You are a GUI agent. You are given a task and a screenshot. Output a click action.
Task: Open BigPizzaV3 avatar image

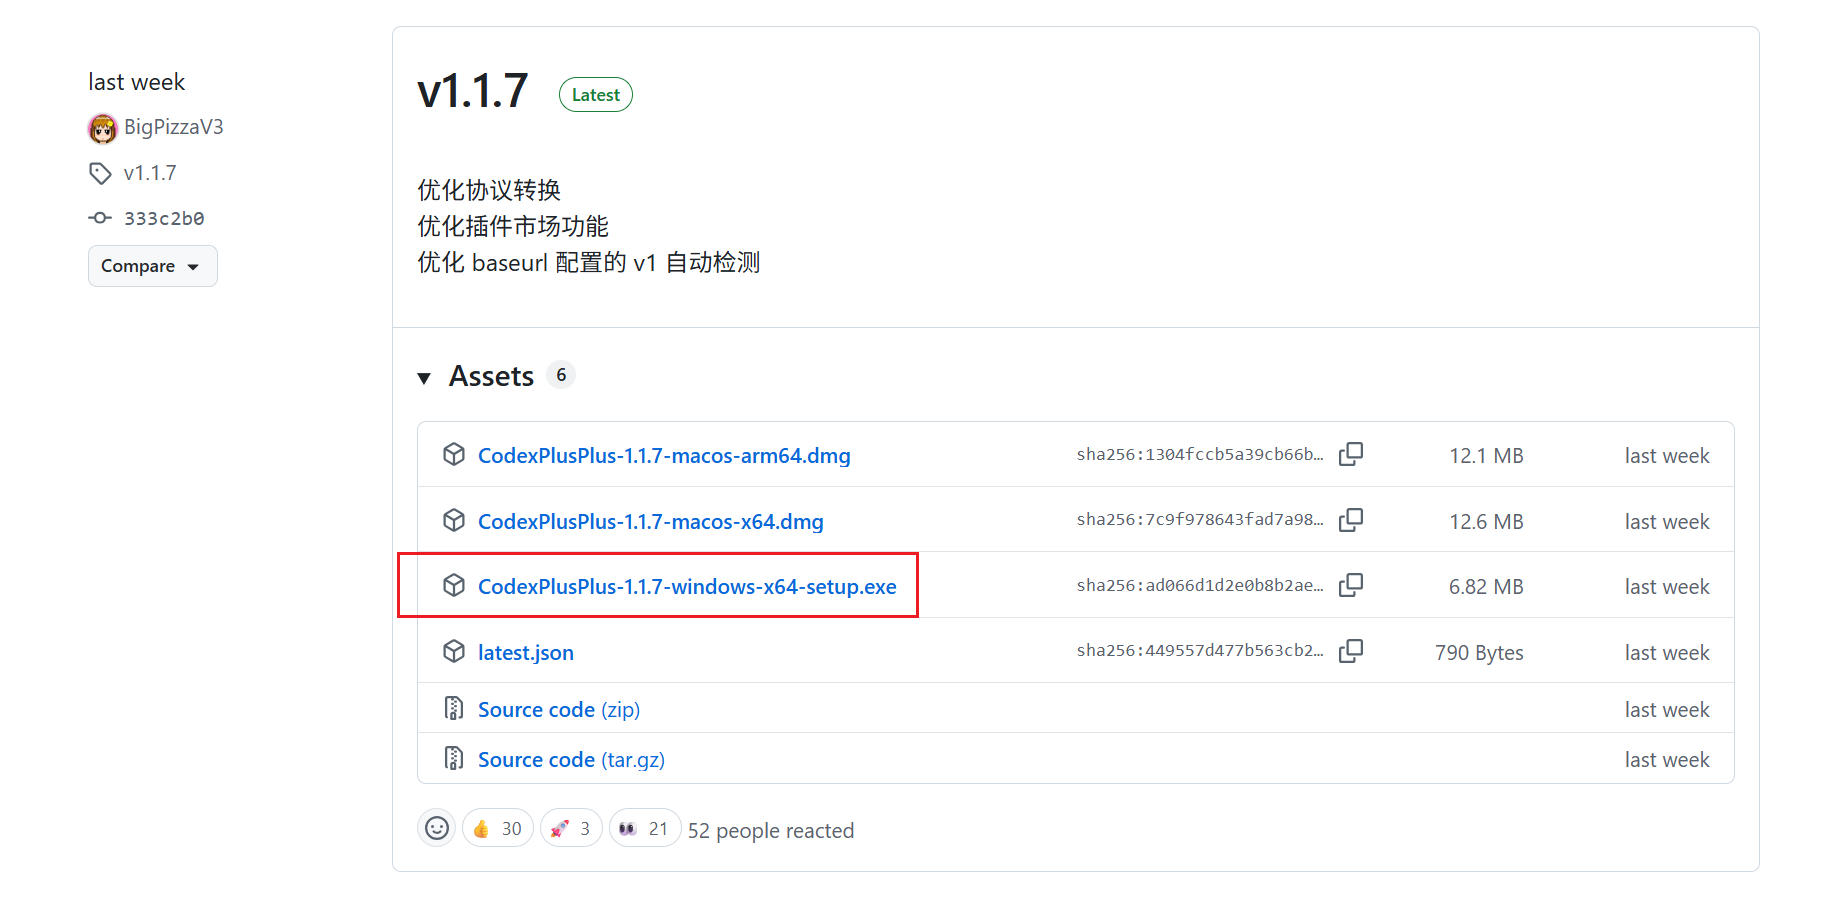[x=103, y=128]
